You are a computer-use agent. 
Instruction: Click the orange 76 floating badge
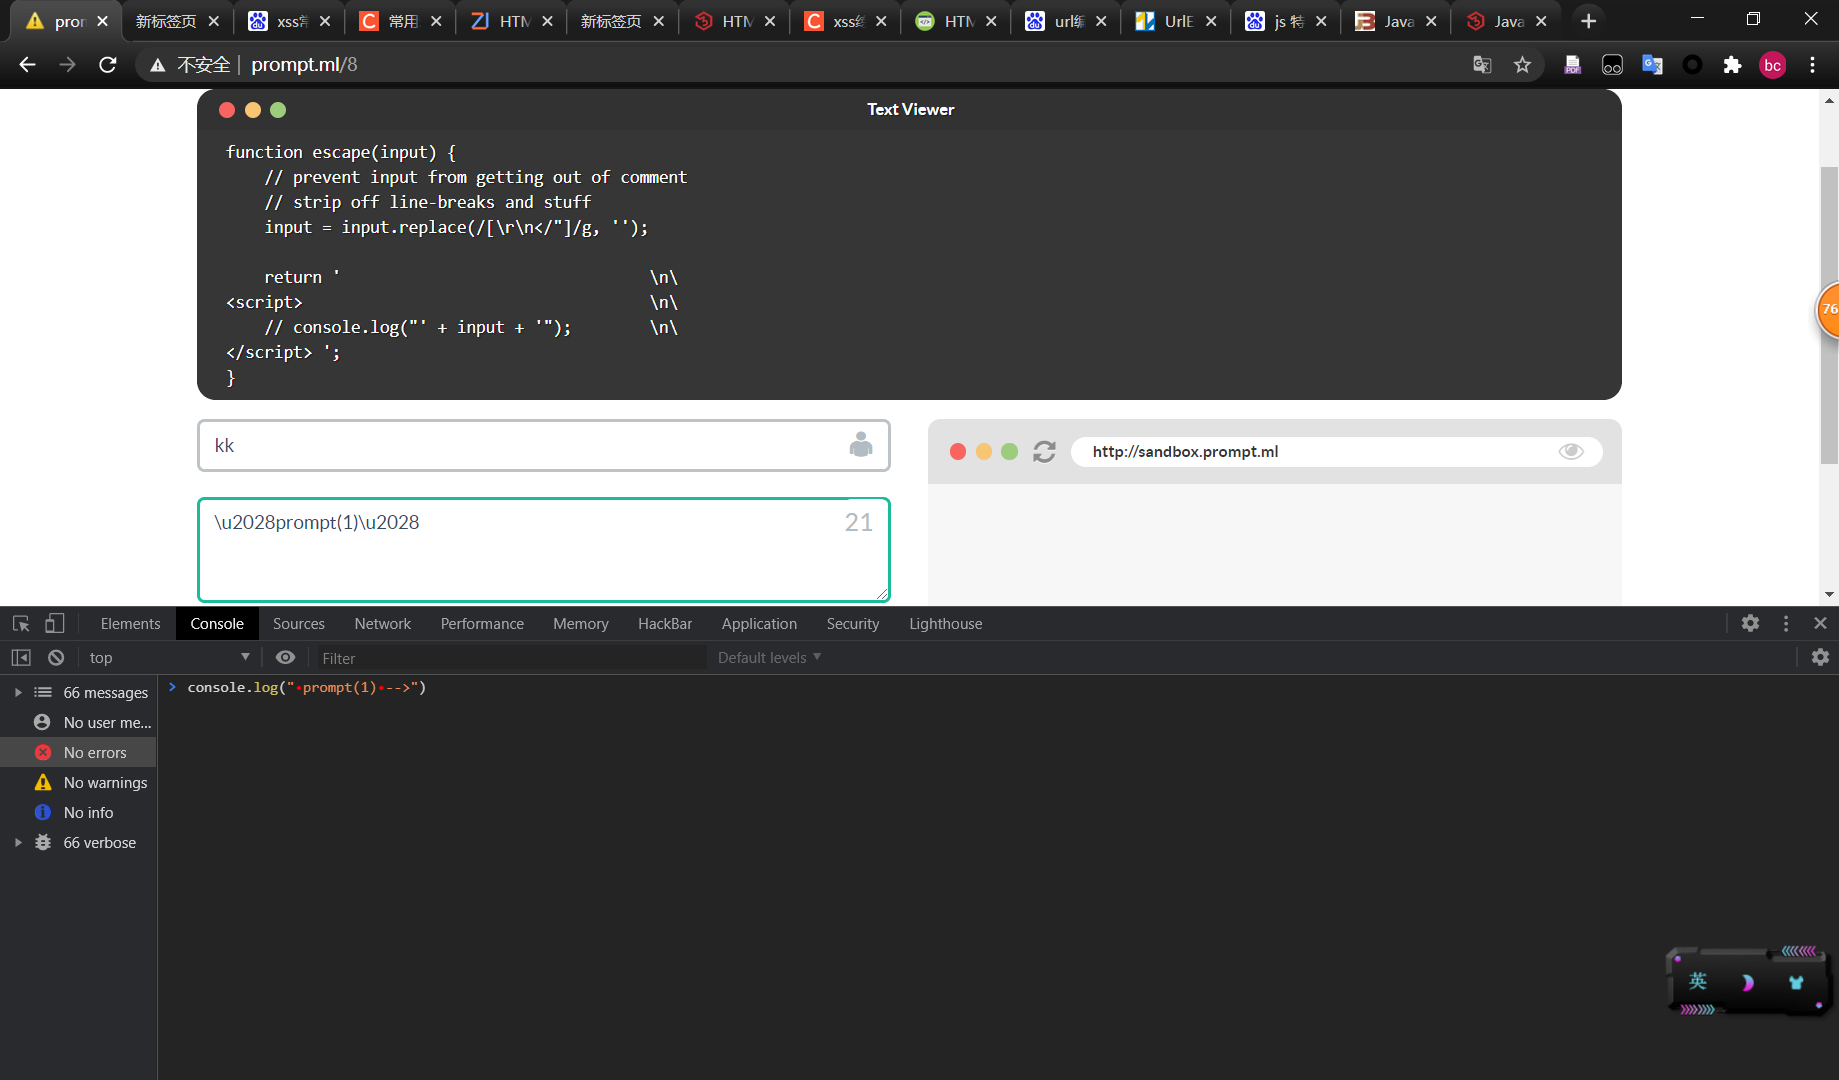1828,309
